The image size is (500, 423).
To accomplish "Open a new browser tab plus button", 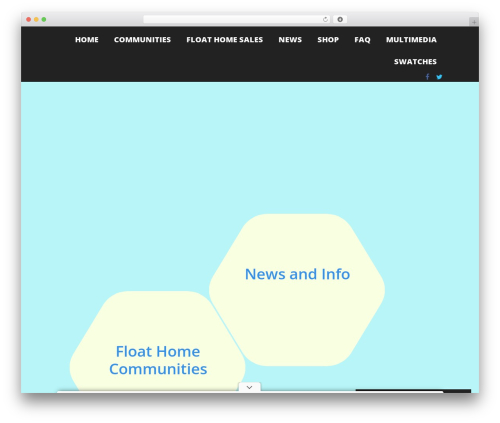I will coord(474,22).
